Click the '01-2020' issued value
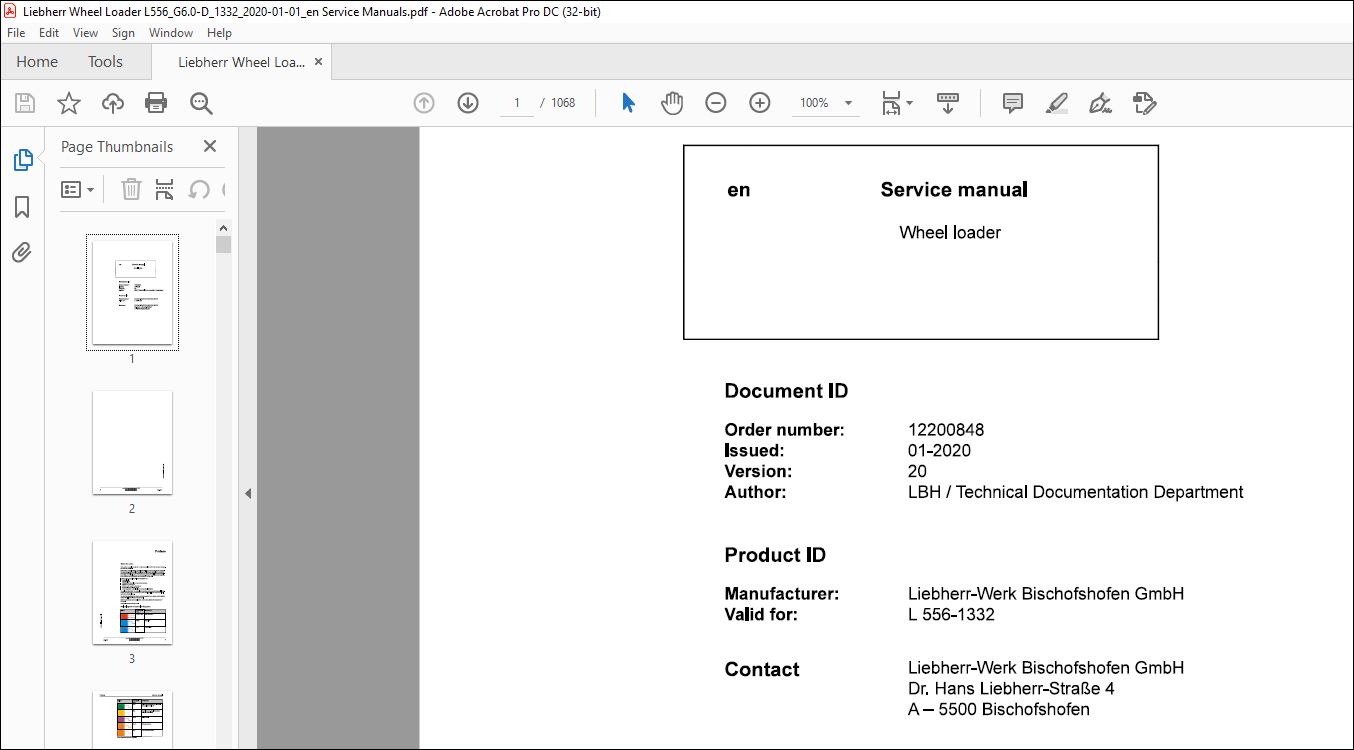Image resolution: width=1354 pixels, height=750 pixels. pos(939,451)
